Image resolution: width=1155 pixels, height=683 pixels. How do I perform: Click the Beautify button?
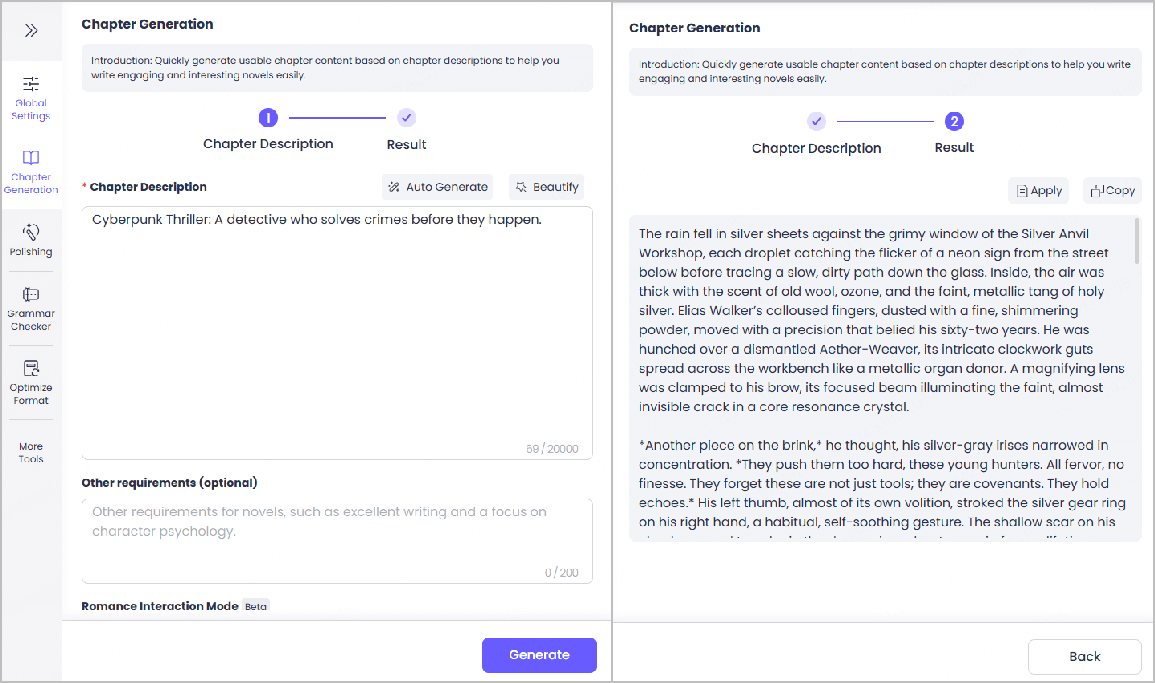tap(546, 187)
